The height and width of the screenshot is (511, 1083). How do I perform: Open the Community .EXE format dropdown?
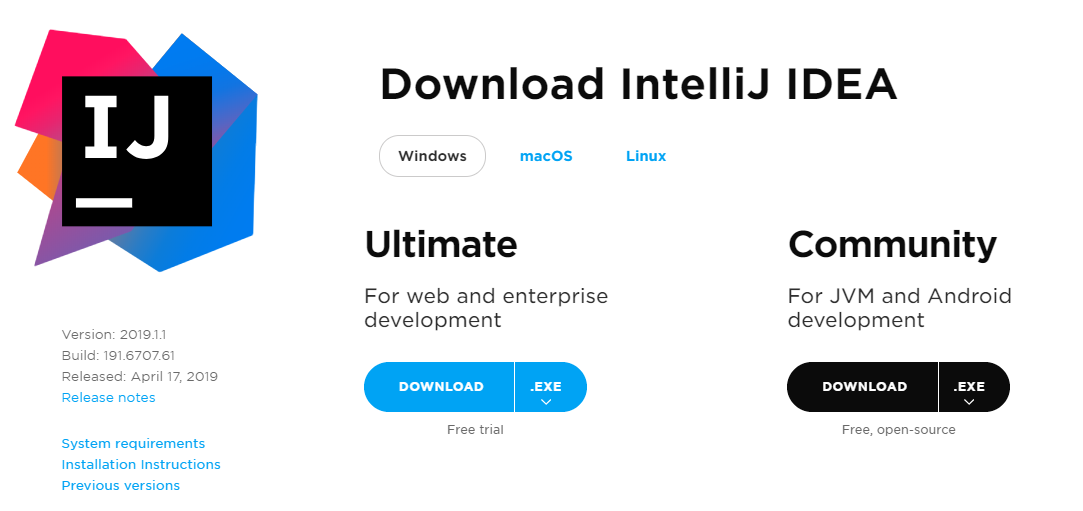coord(974,387)
